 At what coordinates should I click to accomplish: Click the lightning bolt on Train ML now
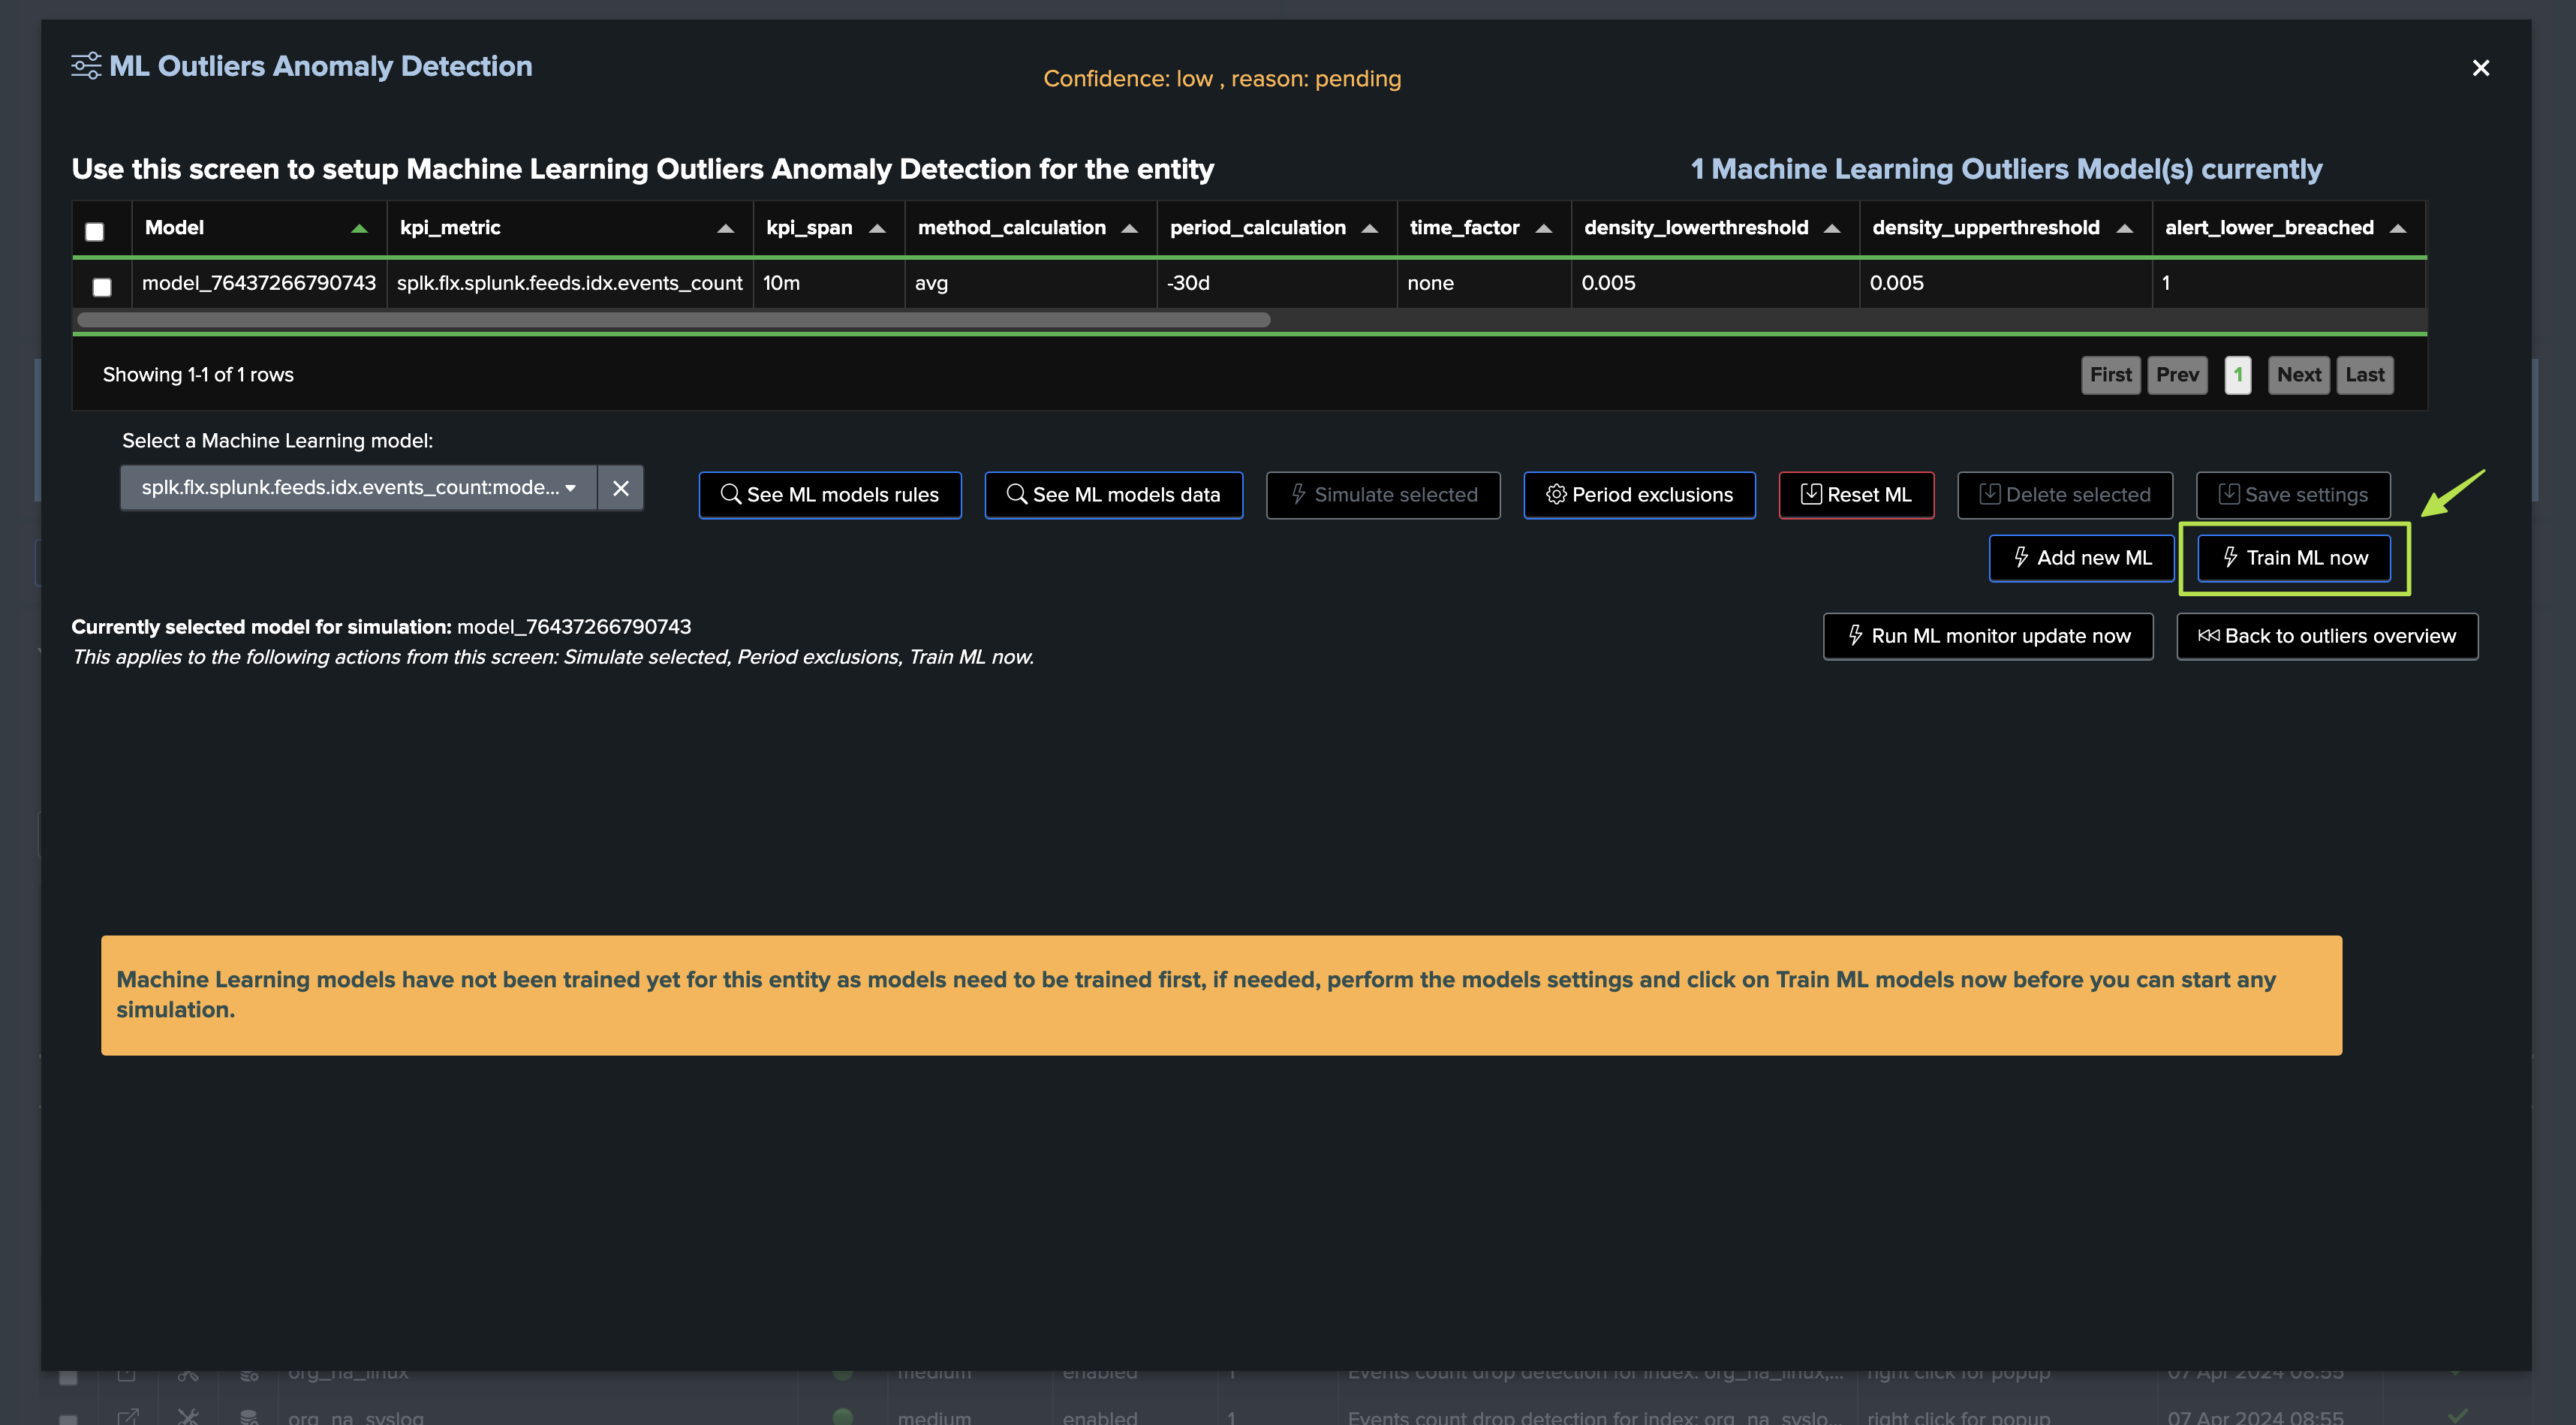(2230, 557)
